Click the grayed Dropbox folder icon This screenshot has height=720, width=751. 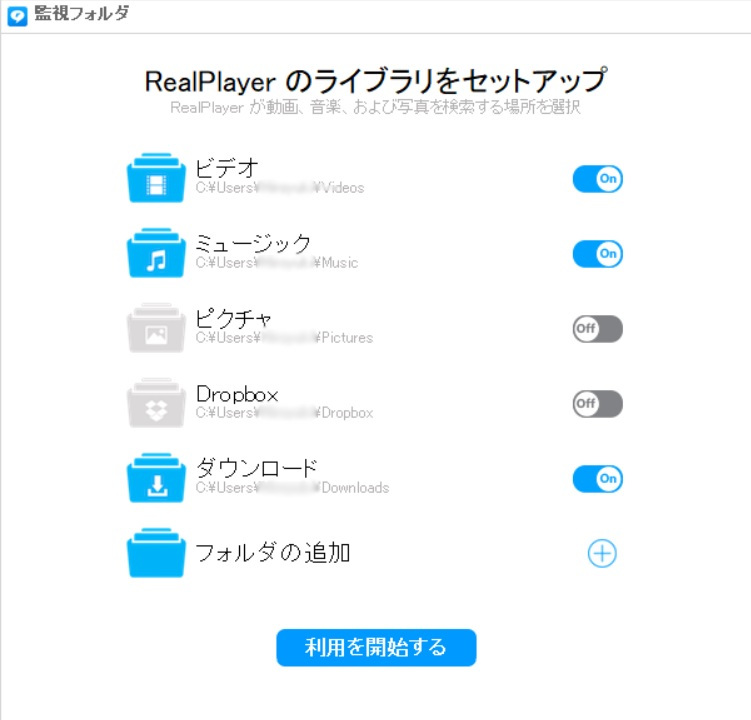[x=157, y=404]
